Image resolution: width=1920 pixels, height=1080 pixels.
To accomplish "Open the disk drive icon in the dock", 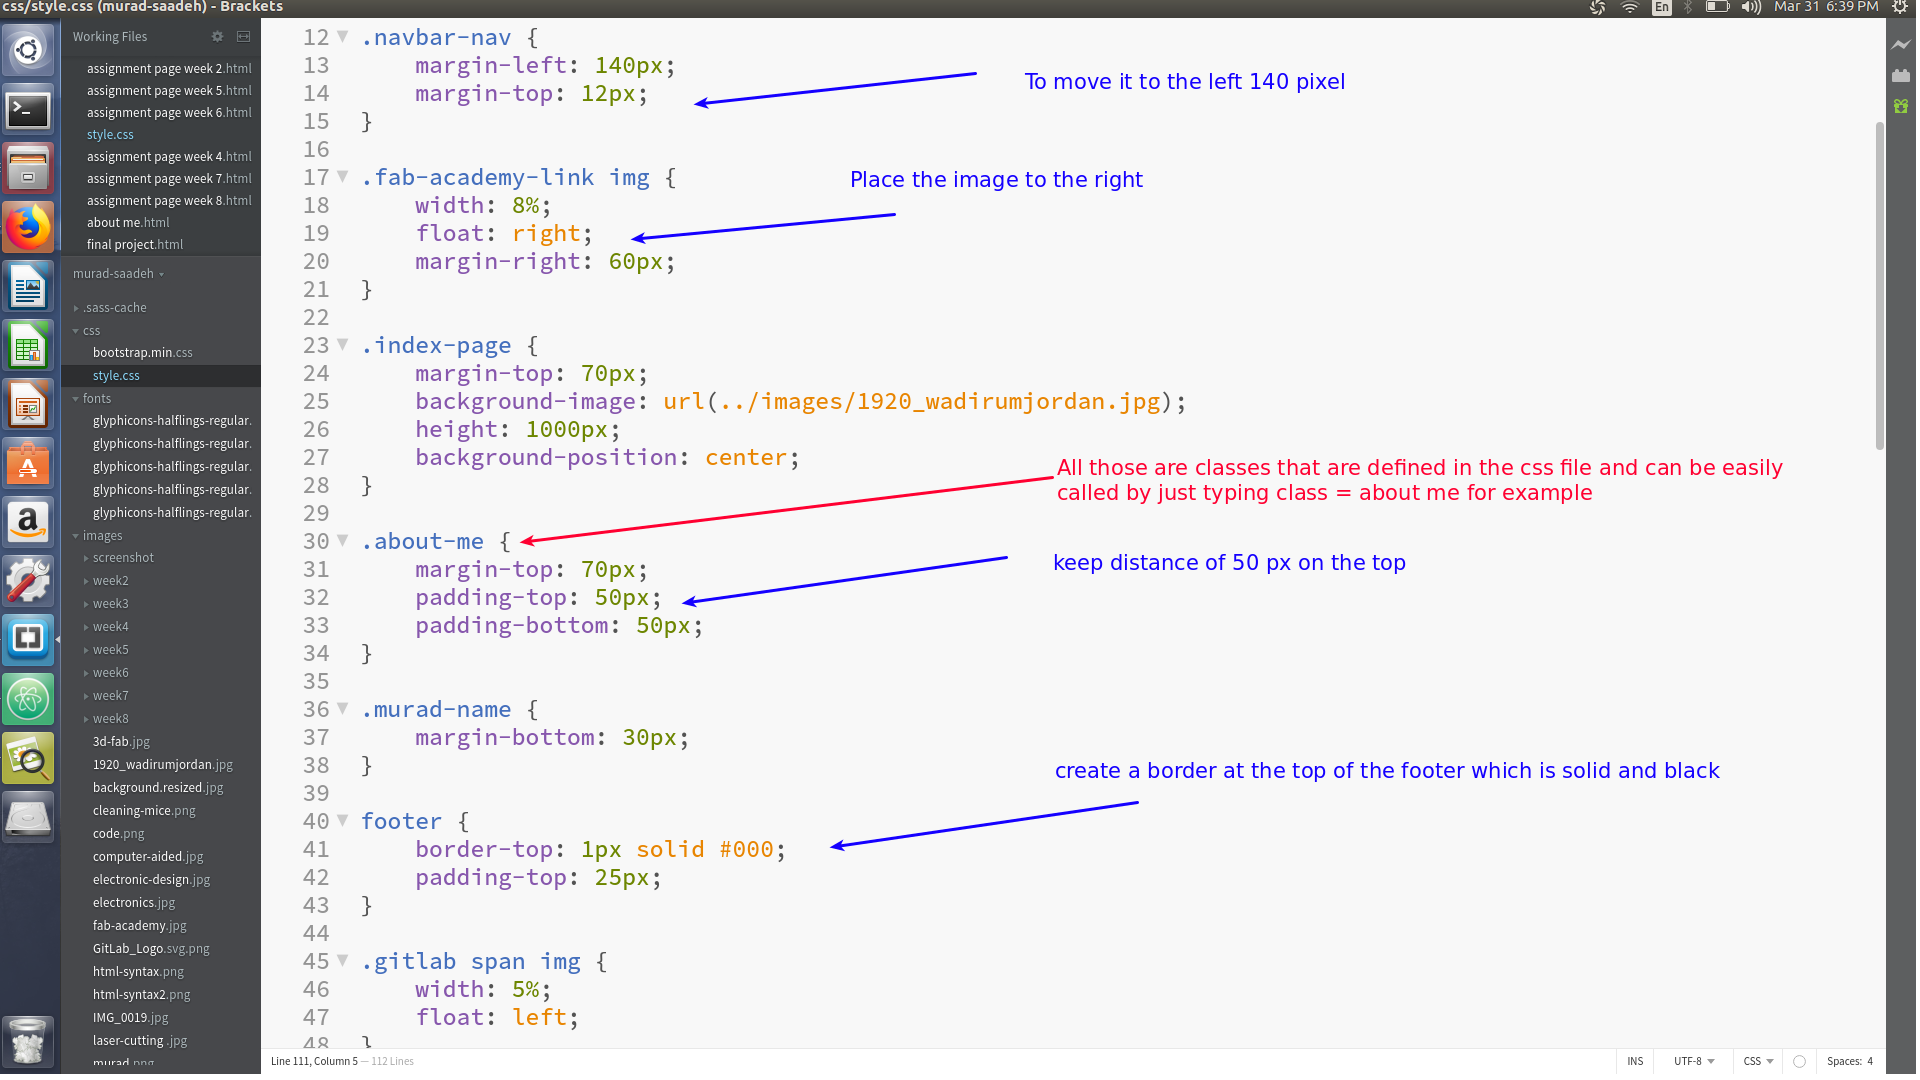I will point(28,818).
